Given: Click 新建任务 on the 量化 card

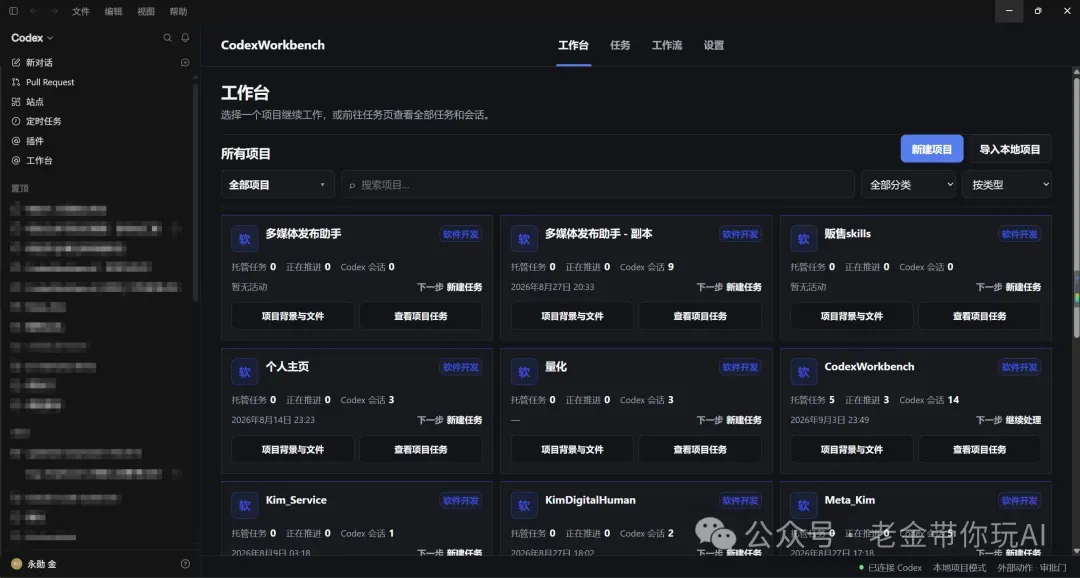Looking at the screenshot, I should tap(744, 420).
